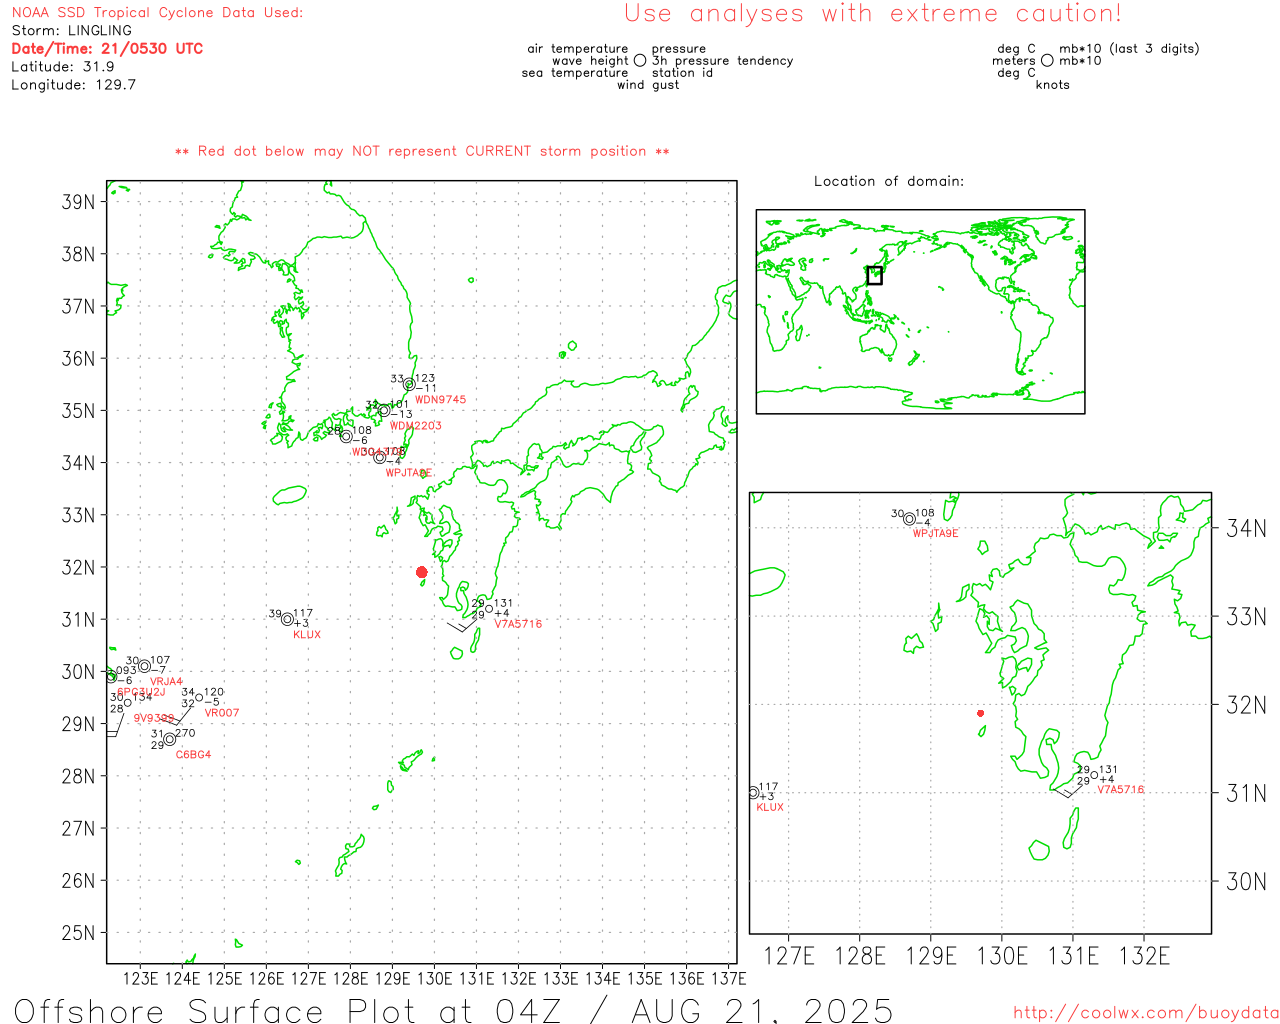
Task: Click the '3h pressure tendency' legend label
Action: pyautogui.click(x=723, y=61)
